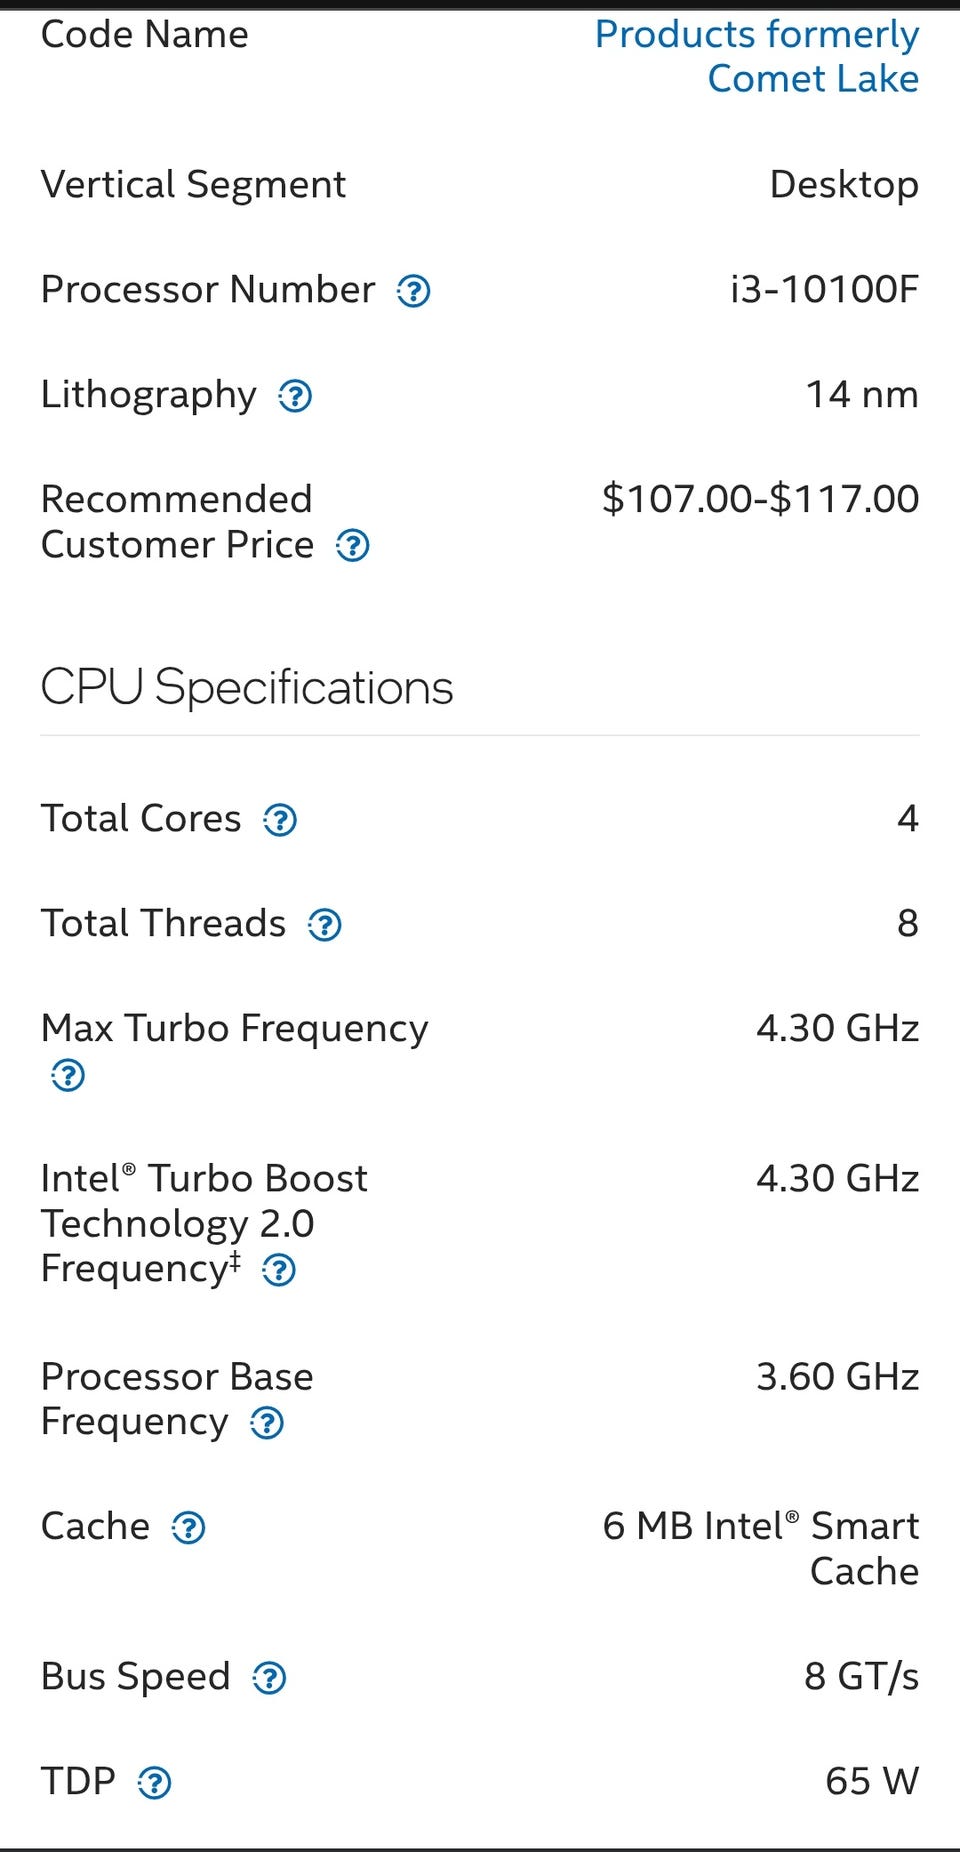This screenshot has height=1852, width=960.
Task: Open the Recommended Customer Price help icon
Action: (353, 546)
